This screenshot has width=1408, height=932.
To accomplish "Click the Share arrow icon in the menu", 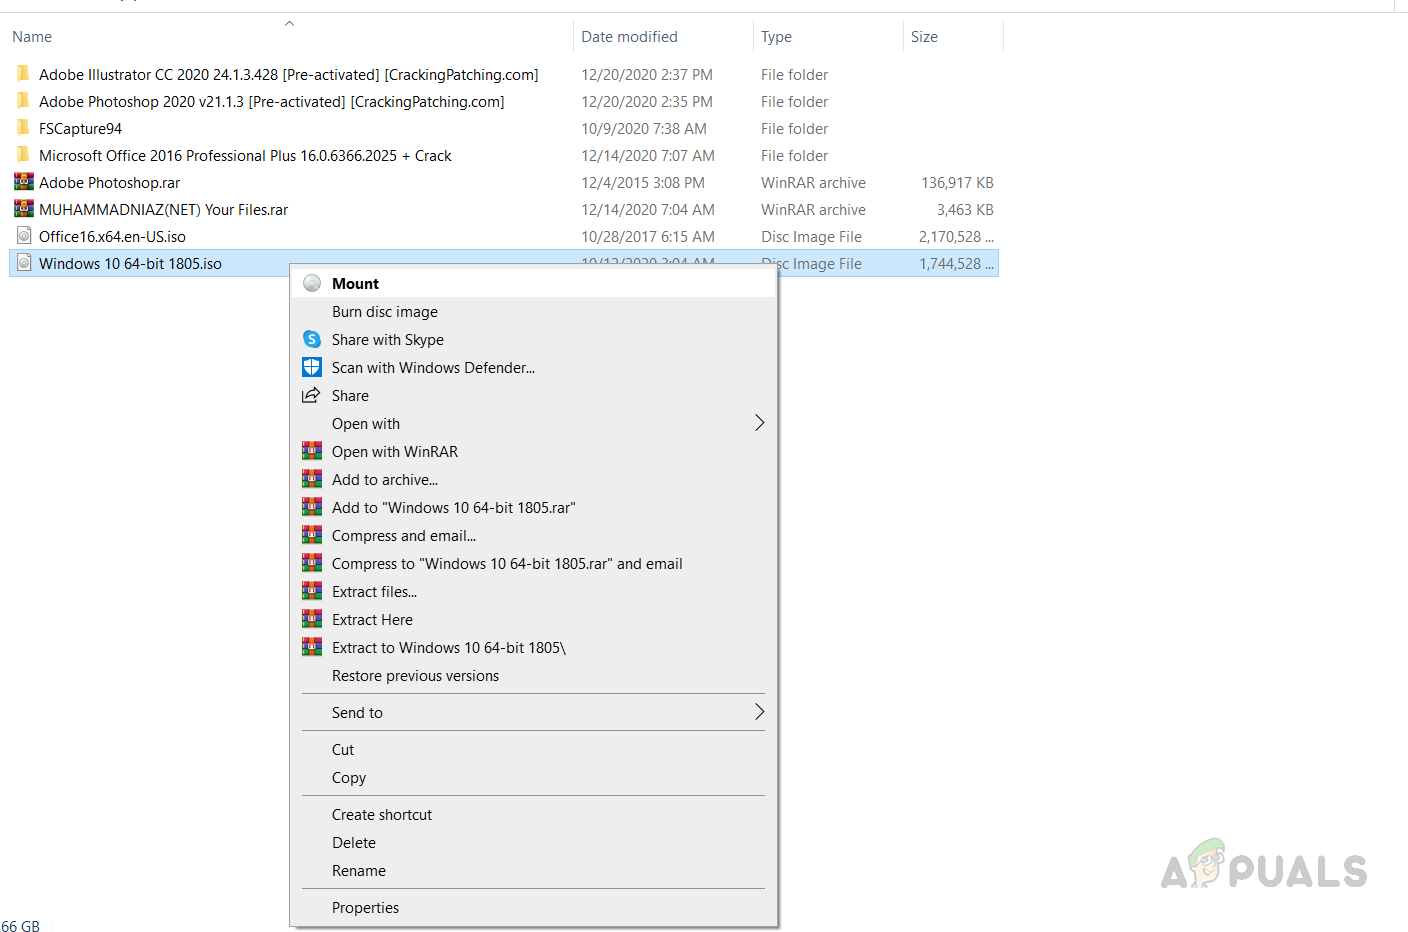I will [311, 395].
